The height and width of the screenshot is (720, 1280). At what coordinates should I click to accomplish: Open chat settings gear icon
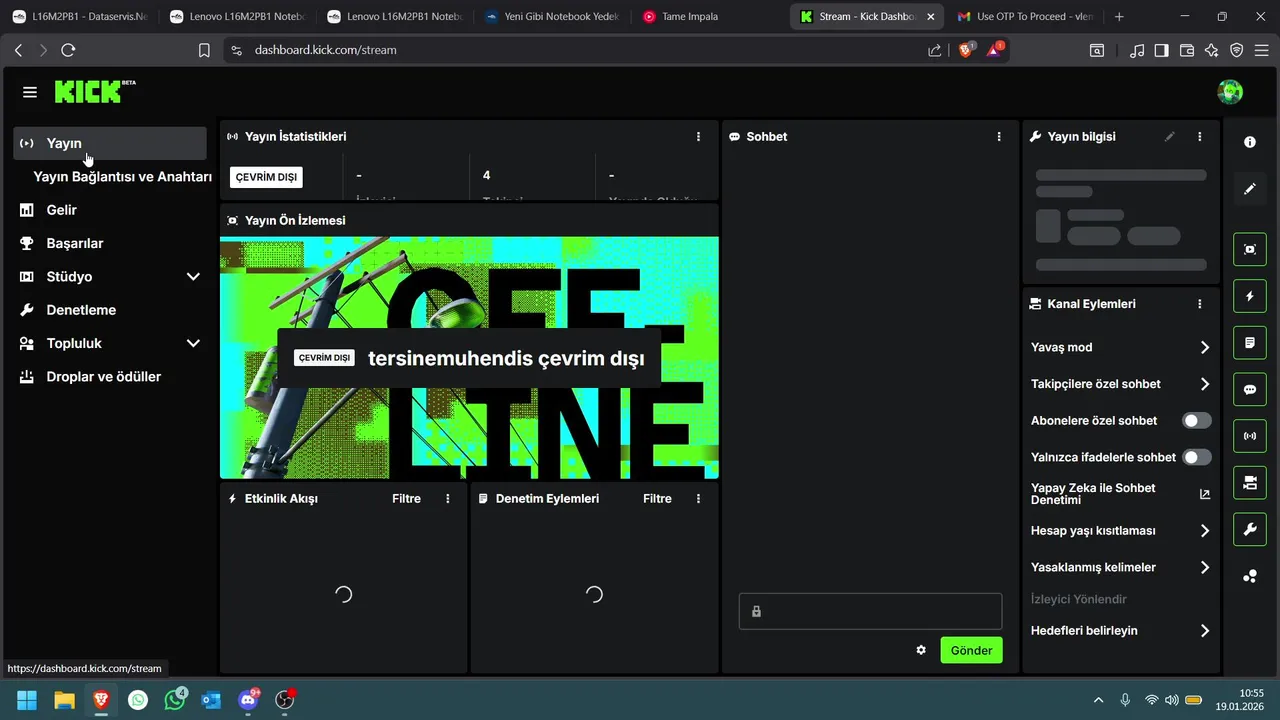tap(921, 650)
